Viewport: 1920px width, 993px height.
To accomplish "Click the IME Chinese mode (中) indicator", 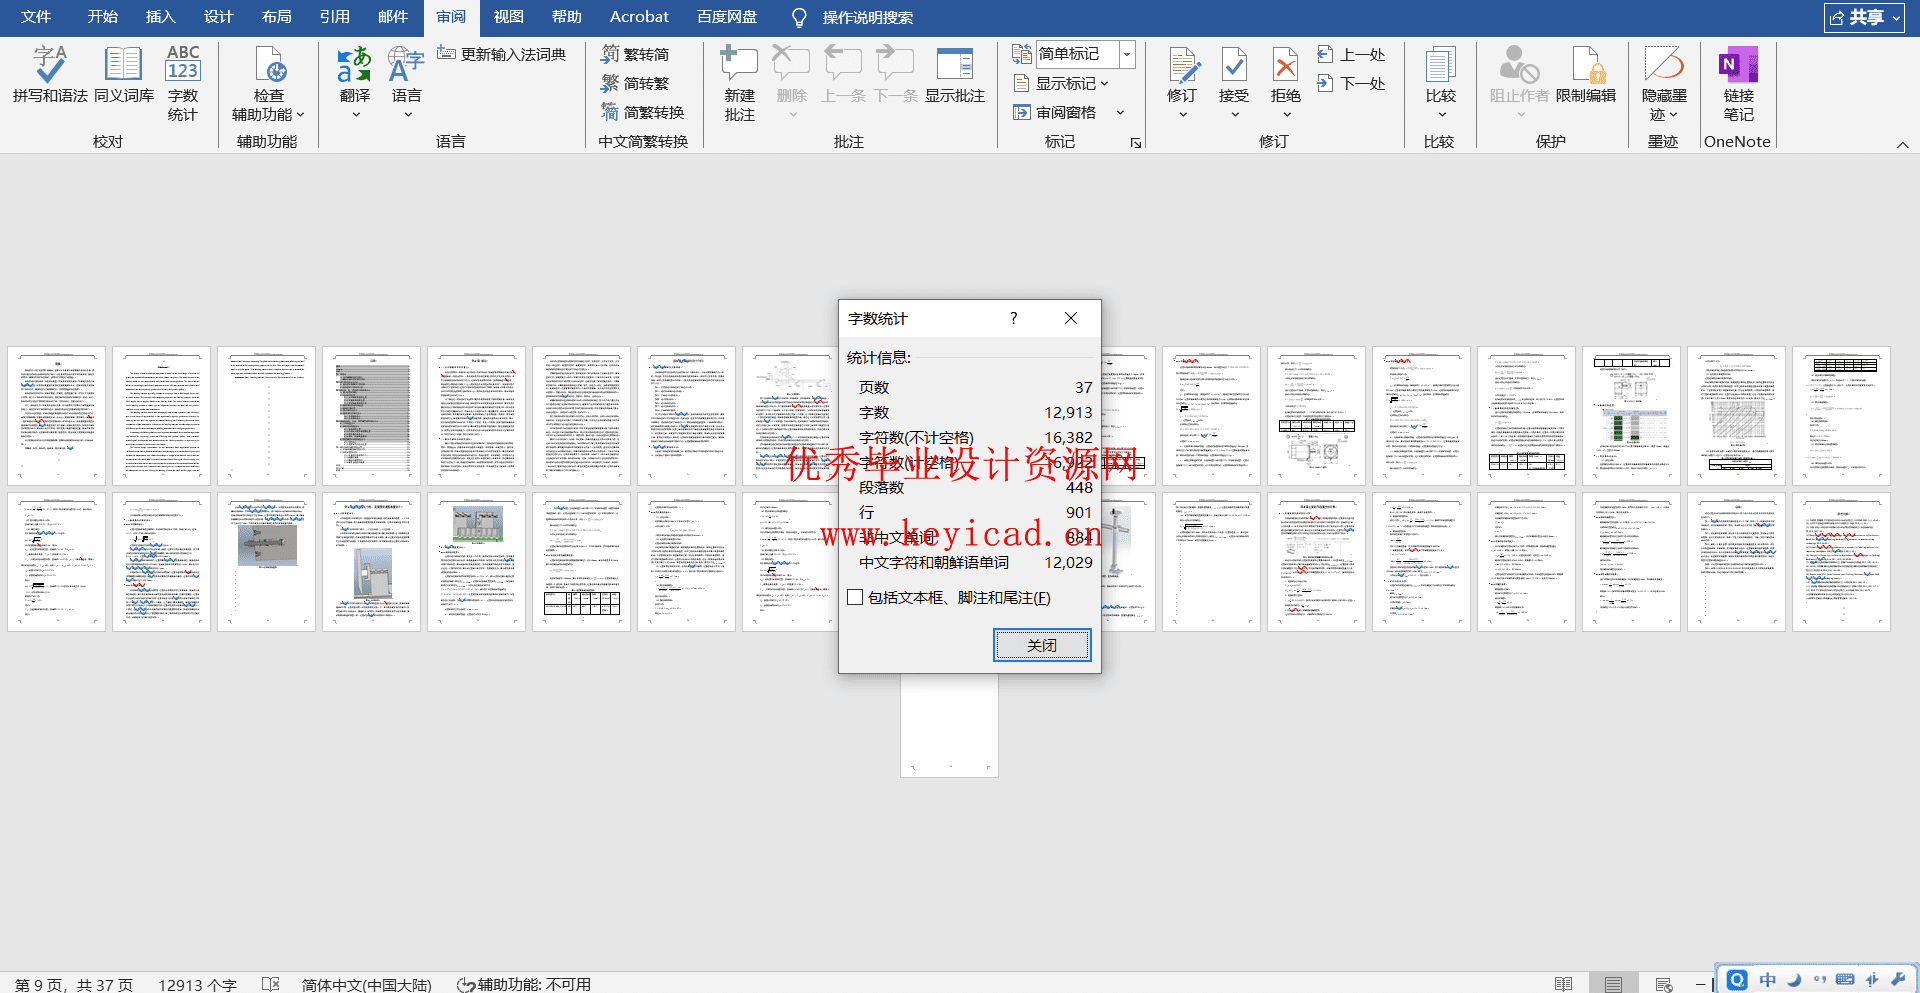I will (x=1767, y=980).
